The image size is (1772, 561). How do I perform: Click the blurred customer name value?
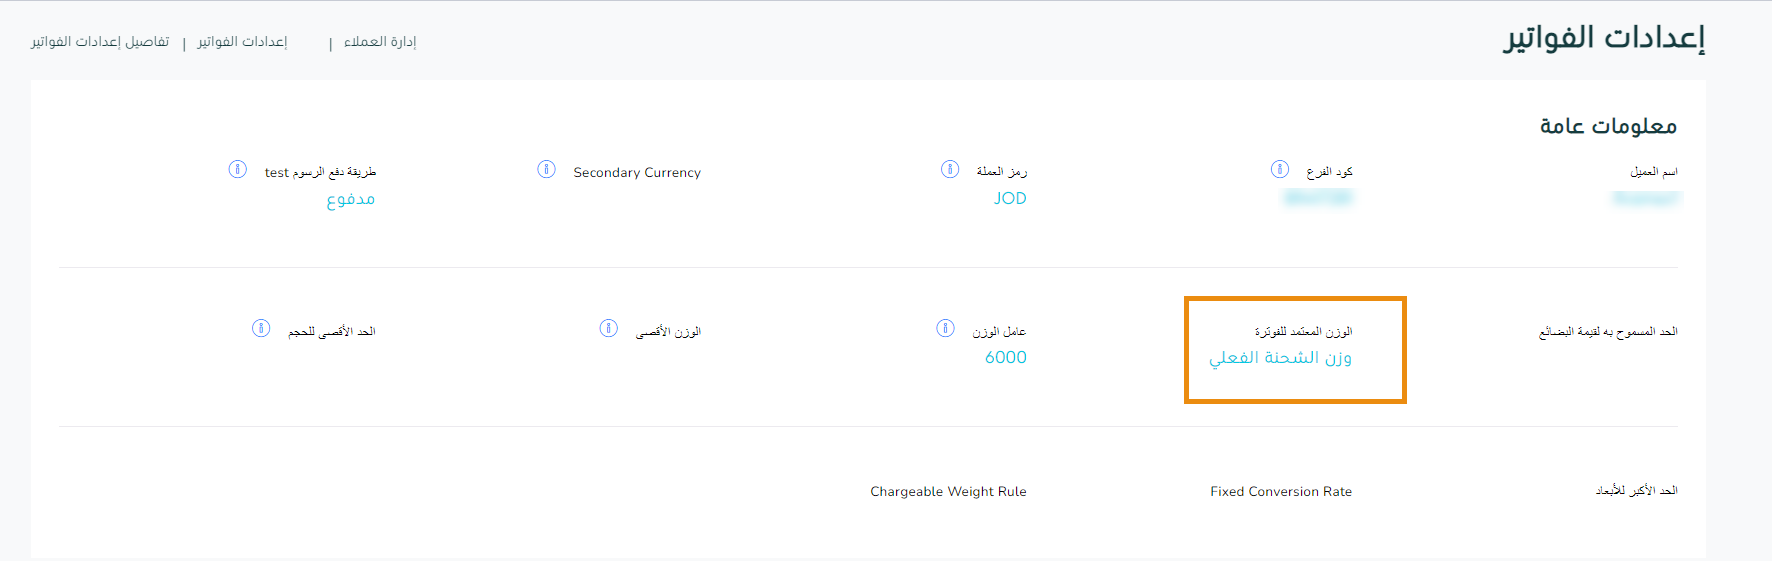(x=1646, y=198)
